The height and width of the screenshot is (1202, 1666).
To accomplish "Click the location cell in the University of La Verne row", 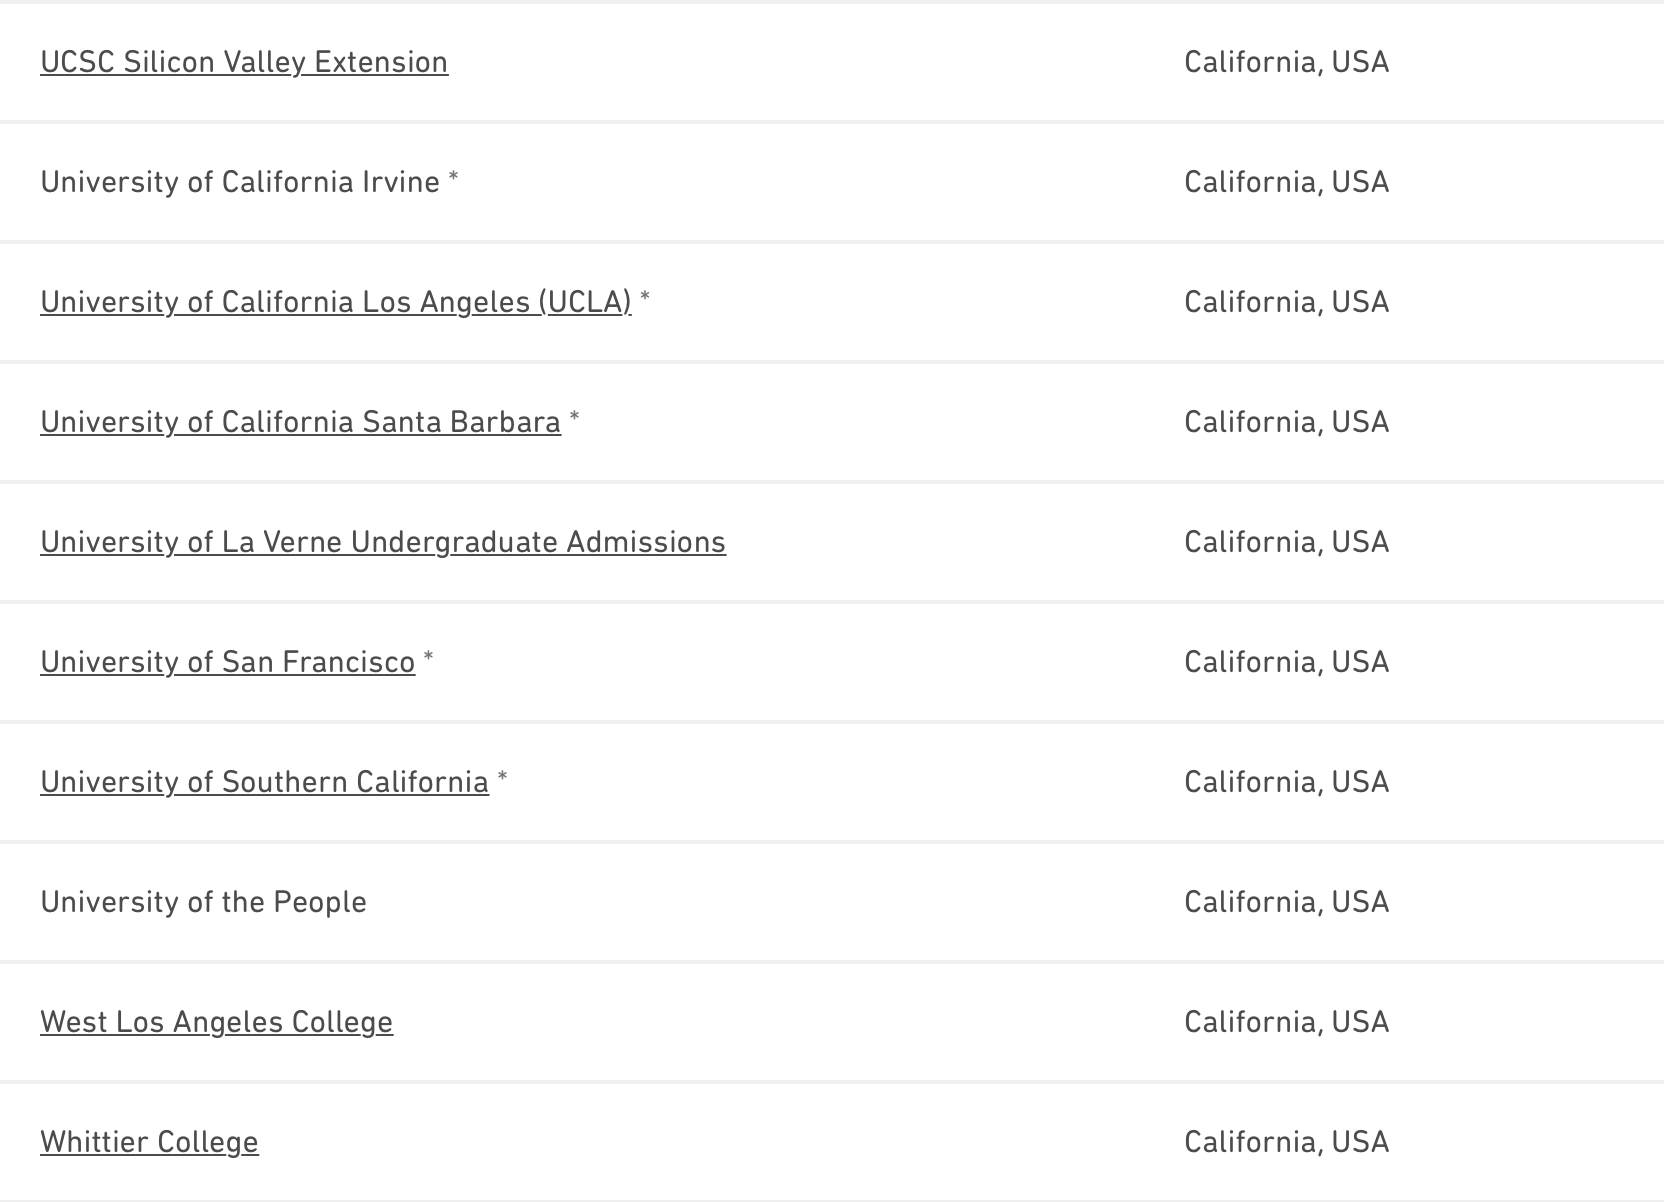I will tap(1286, 542).
